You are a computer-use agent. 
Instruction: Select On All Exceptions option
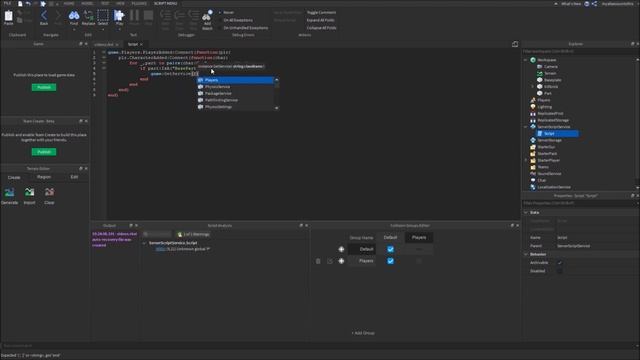click(236, 20)
